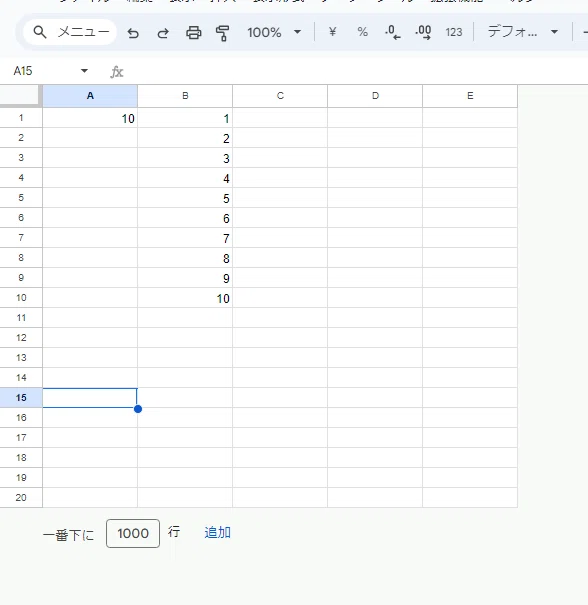Click the メニュー search box
This screenshot has height=605, width=588.
(x=70, y=32)
